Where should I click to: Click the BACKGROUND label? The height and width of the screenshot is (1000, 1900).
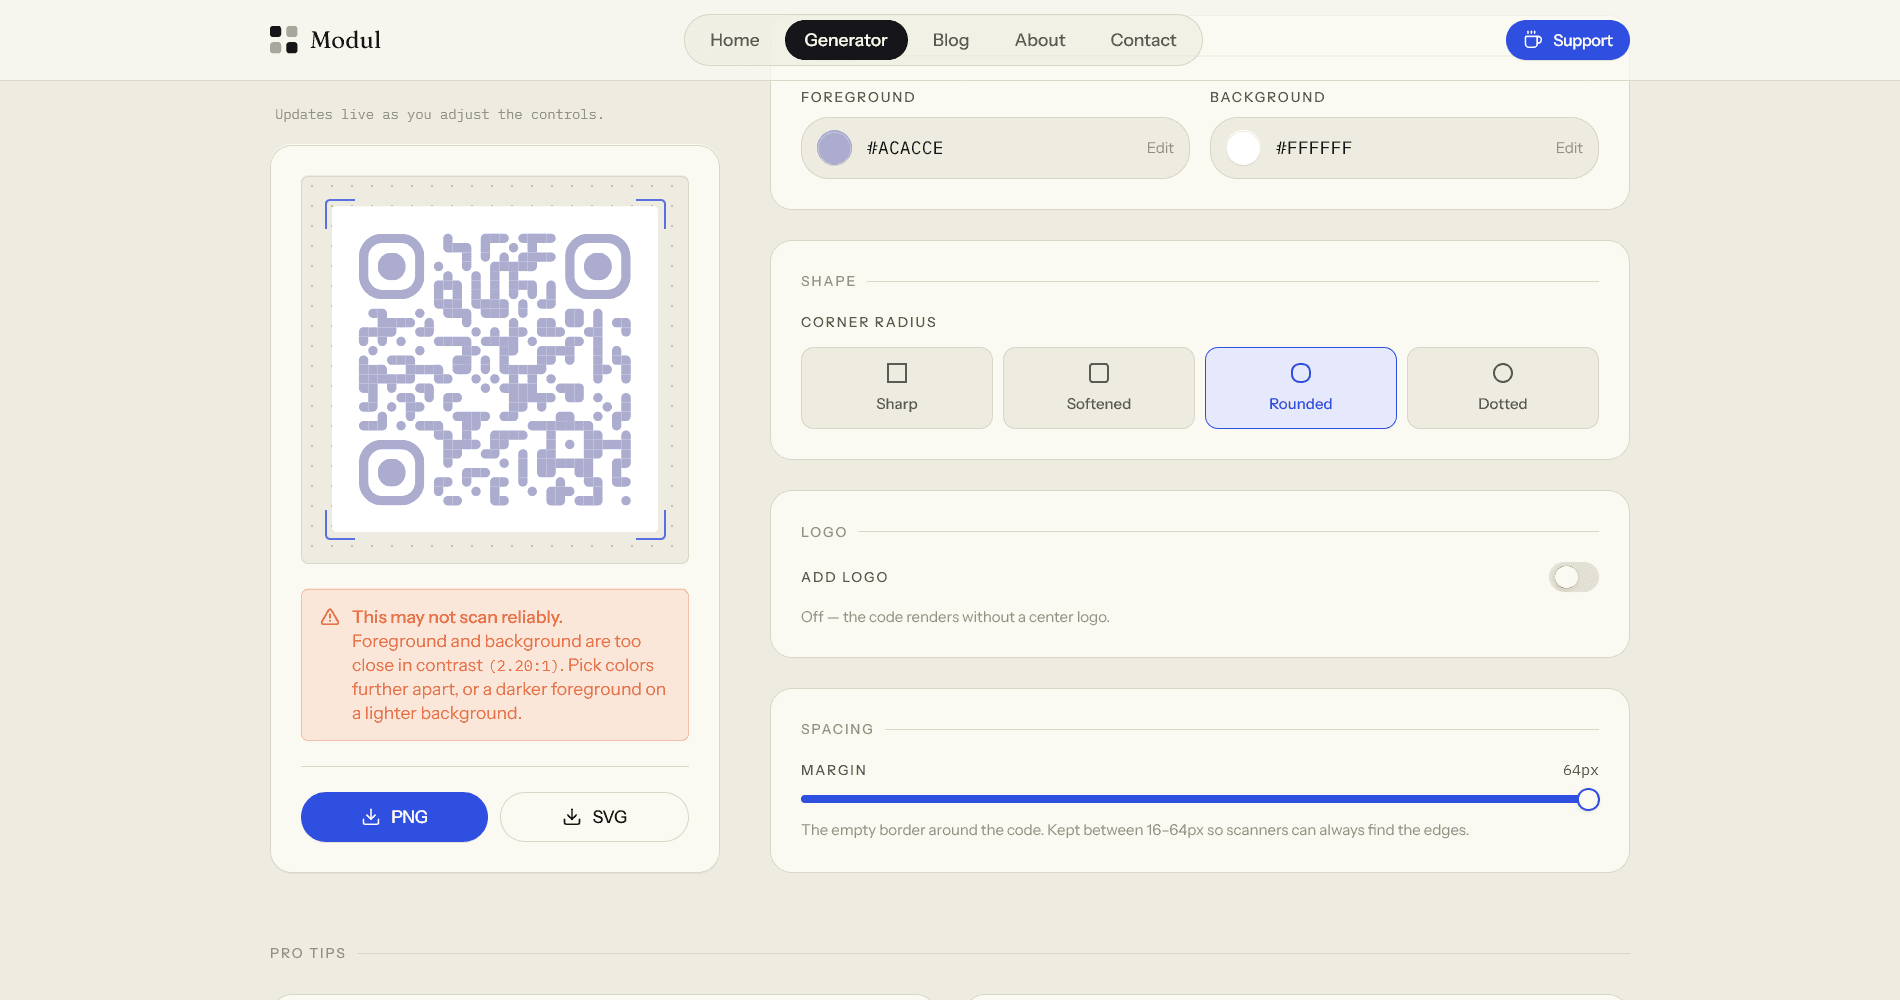coord(1267,97)
